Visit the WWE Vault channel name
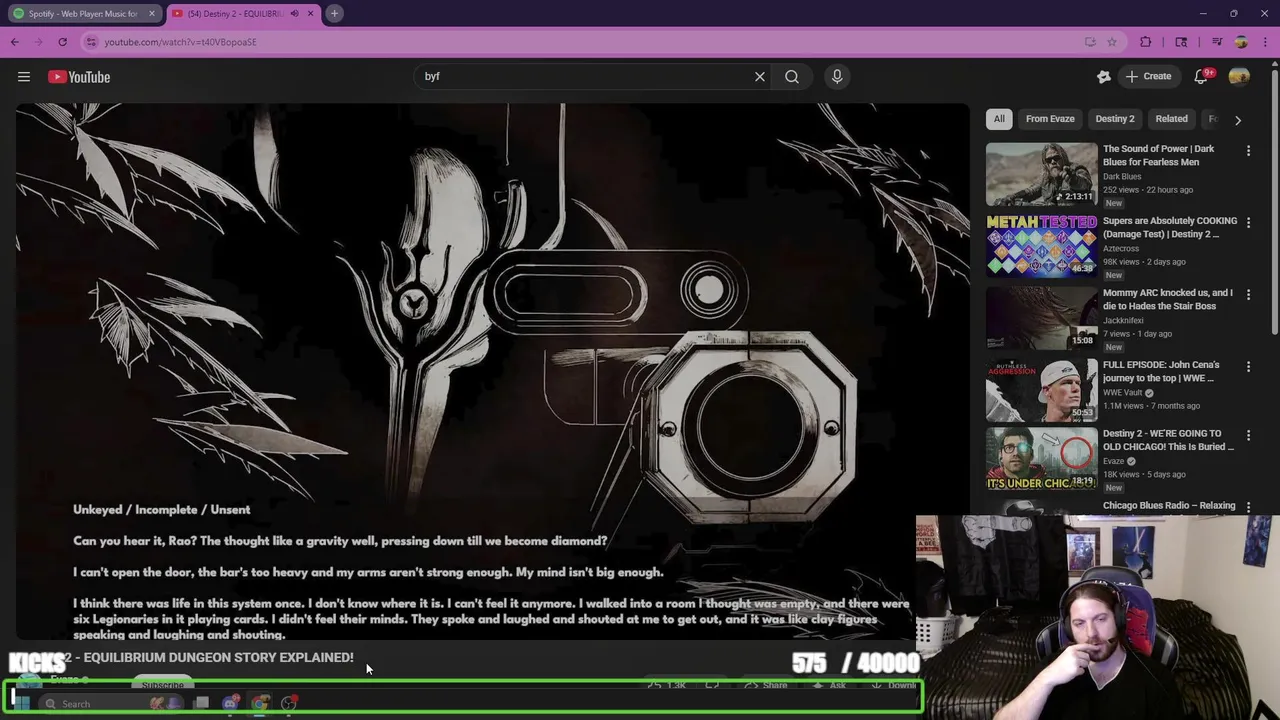 click(x=1123, y=393)
